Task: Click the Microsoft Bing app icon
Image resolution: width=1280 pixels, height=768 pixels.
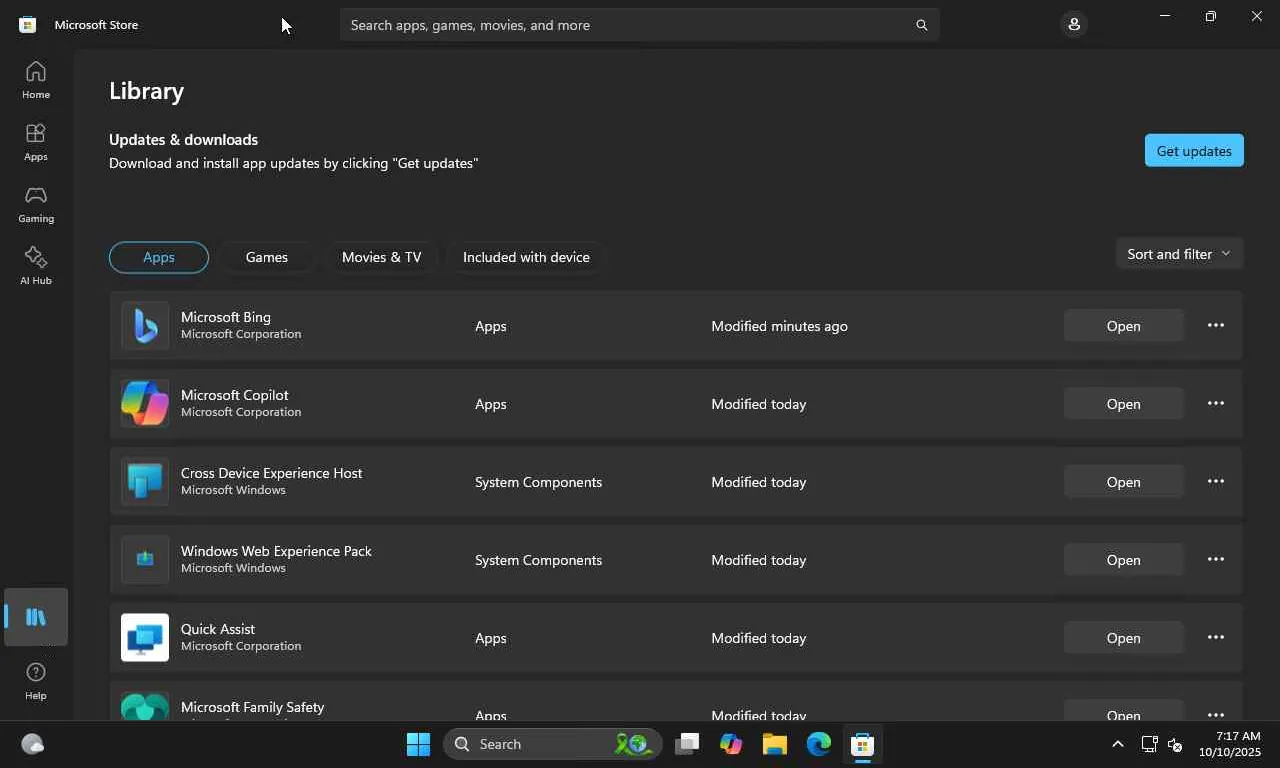Action: click(145, 326)
